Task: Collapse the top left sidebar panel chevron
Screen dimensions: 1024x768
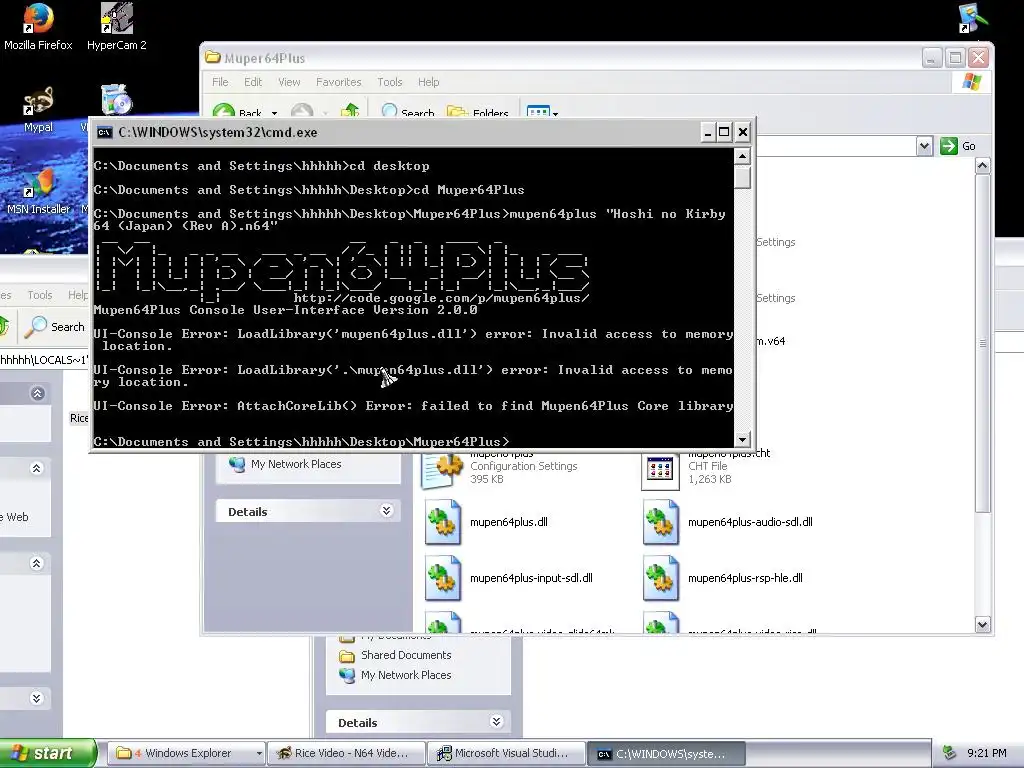Action: point(37,393)
